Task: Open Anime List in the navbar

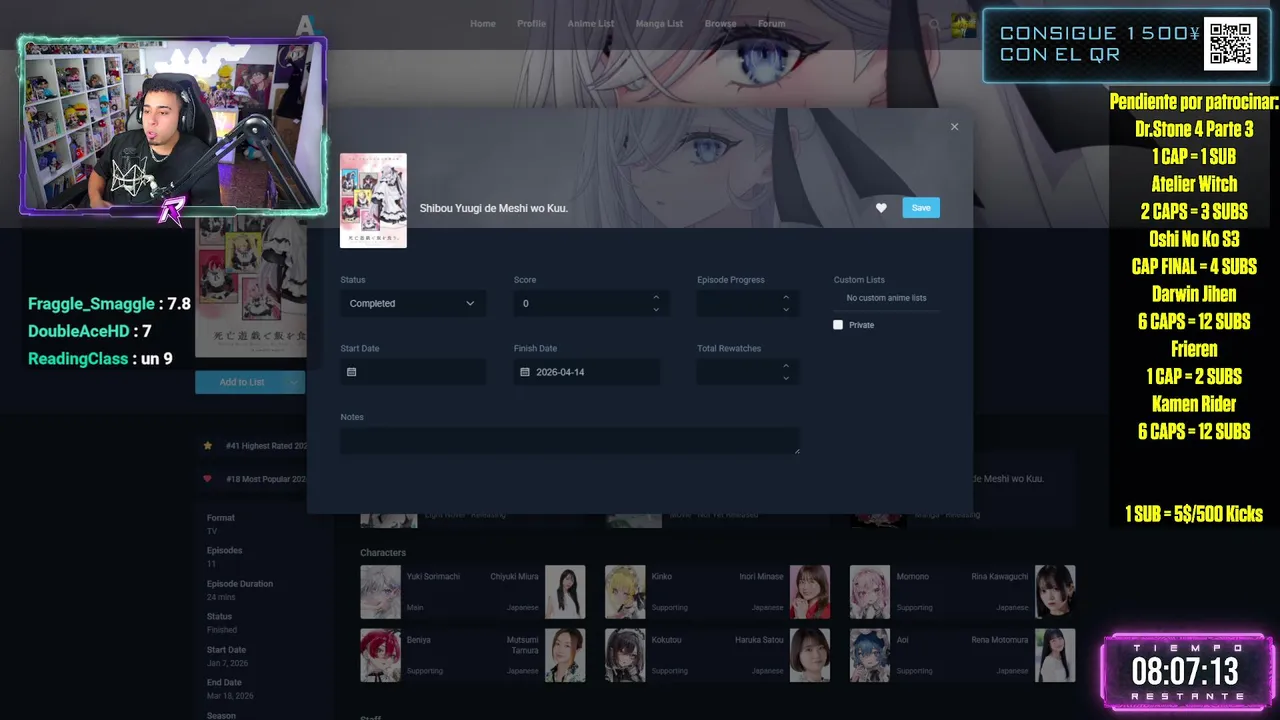Action: 591,24
